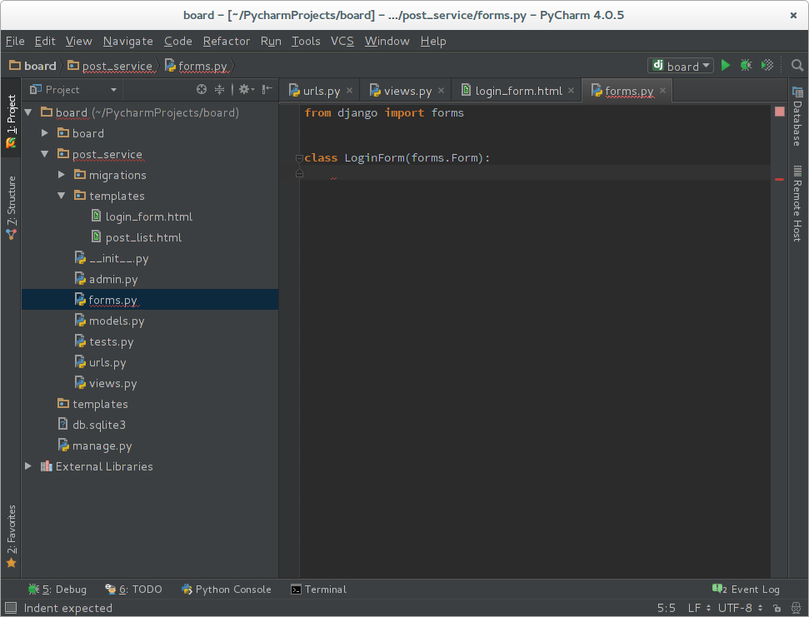The height and width of the screenshot is (617, 809).
Task: Close the views.py tab
Action: tap(441, 91)
